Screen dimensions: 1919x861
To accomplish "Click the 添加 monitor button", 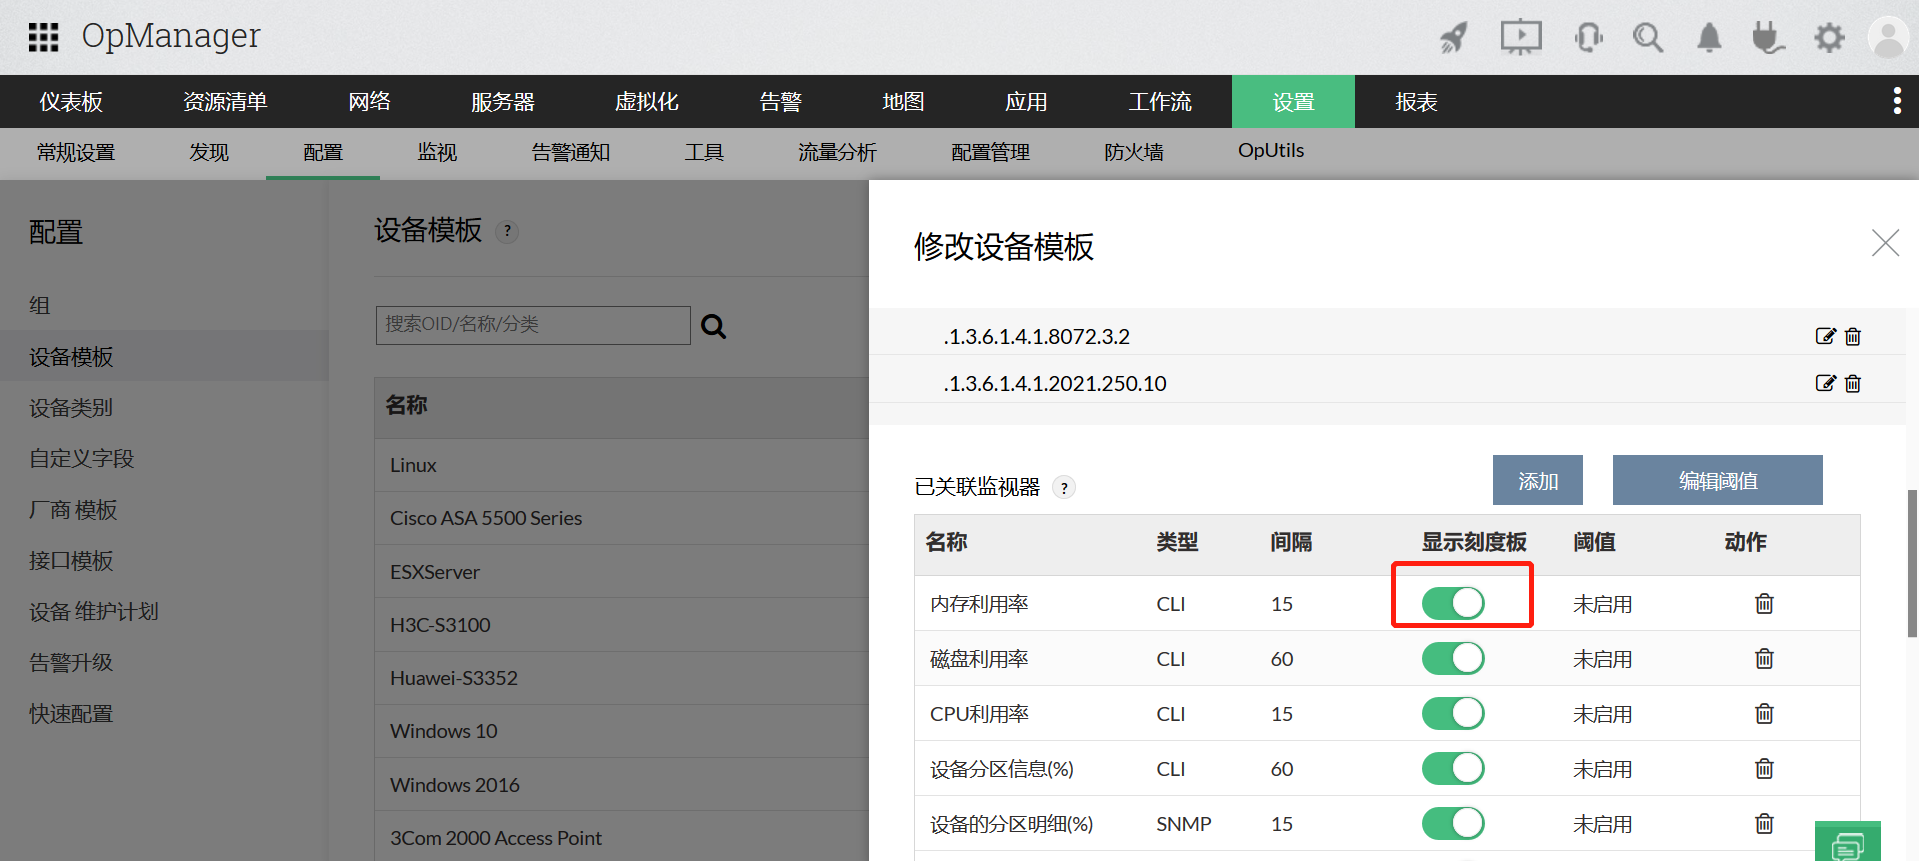I will tap(1538, 480).
